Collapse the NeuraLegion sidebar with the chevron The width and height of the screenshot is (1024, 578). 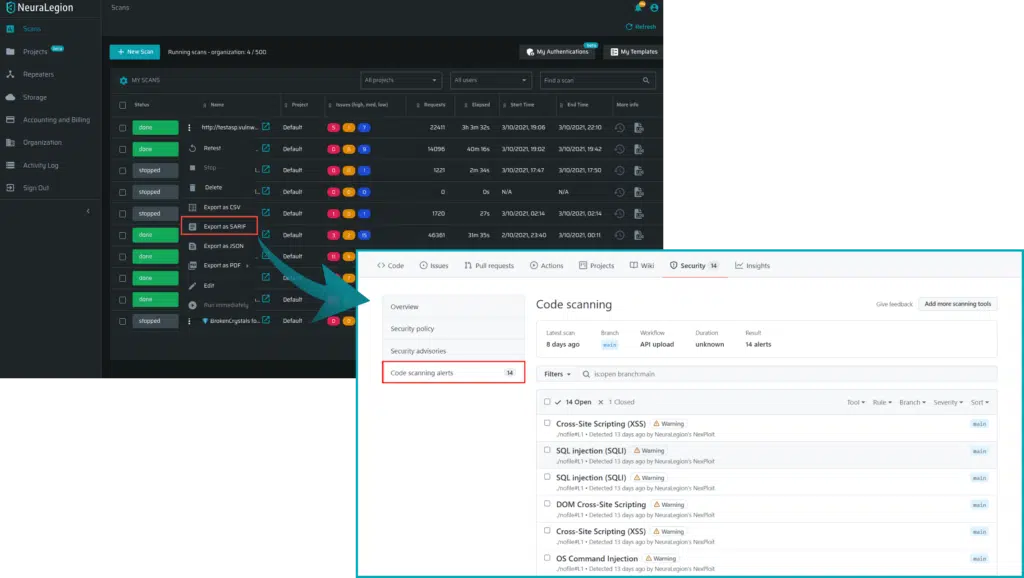point(88,211)
